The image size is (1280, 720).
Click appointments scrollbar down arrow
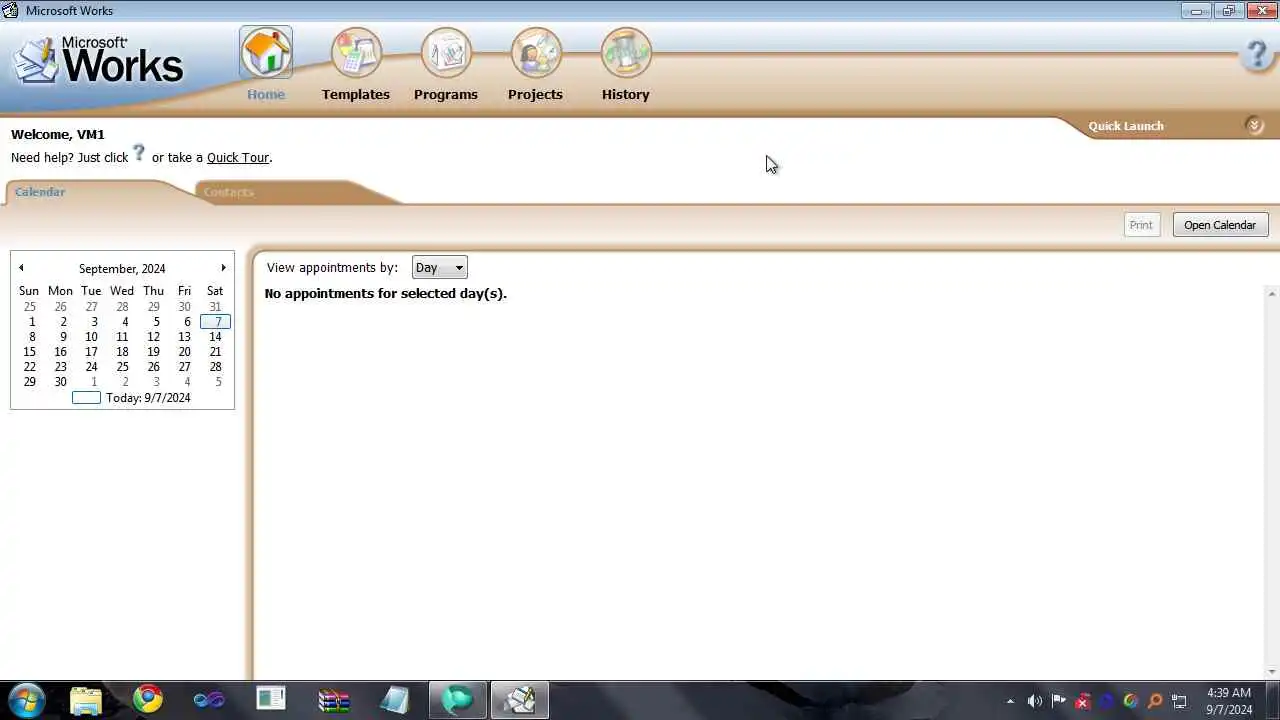pos(1272,672)
